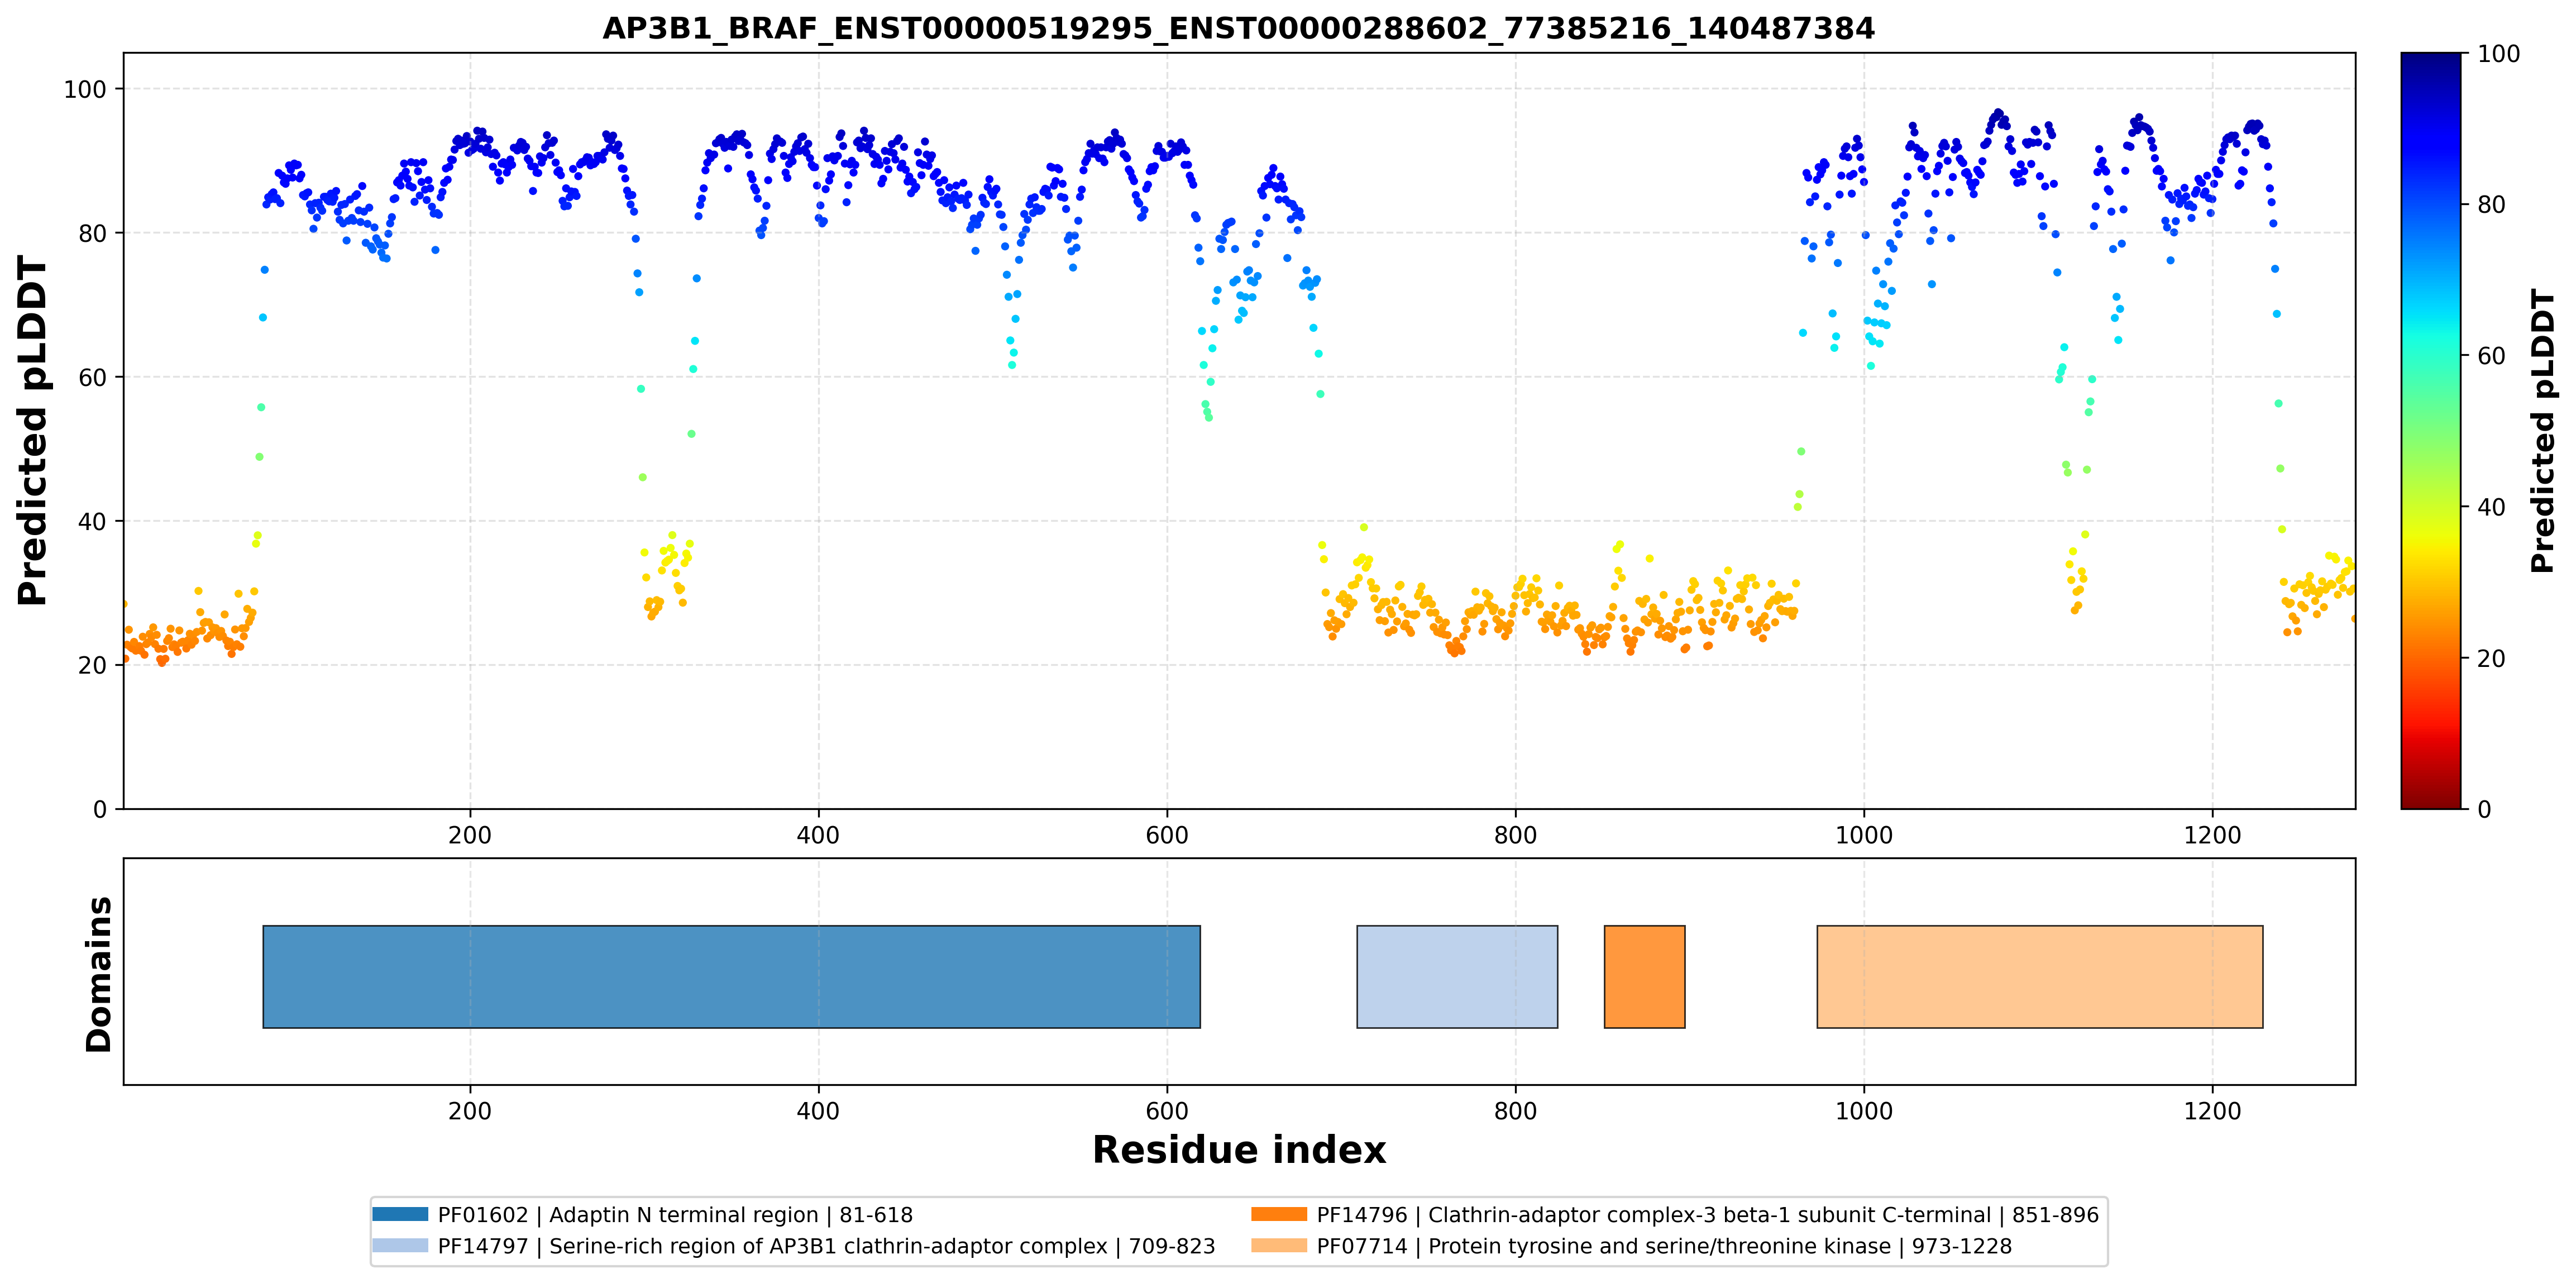Click the 100 tick on the colorbar
The width and height of the screenshot is (2576, 1283).
[2498, 54]
